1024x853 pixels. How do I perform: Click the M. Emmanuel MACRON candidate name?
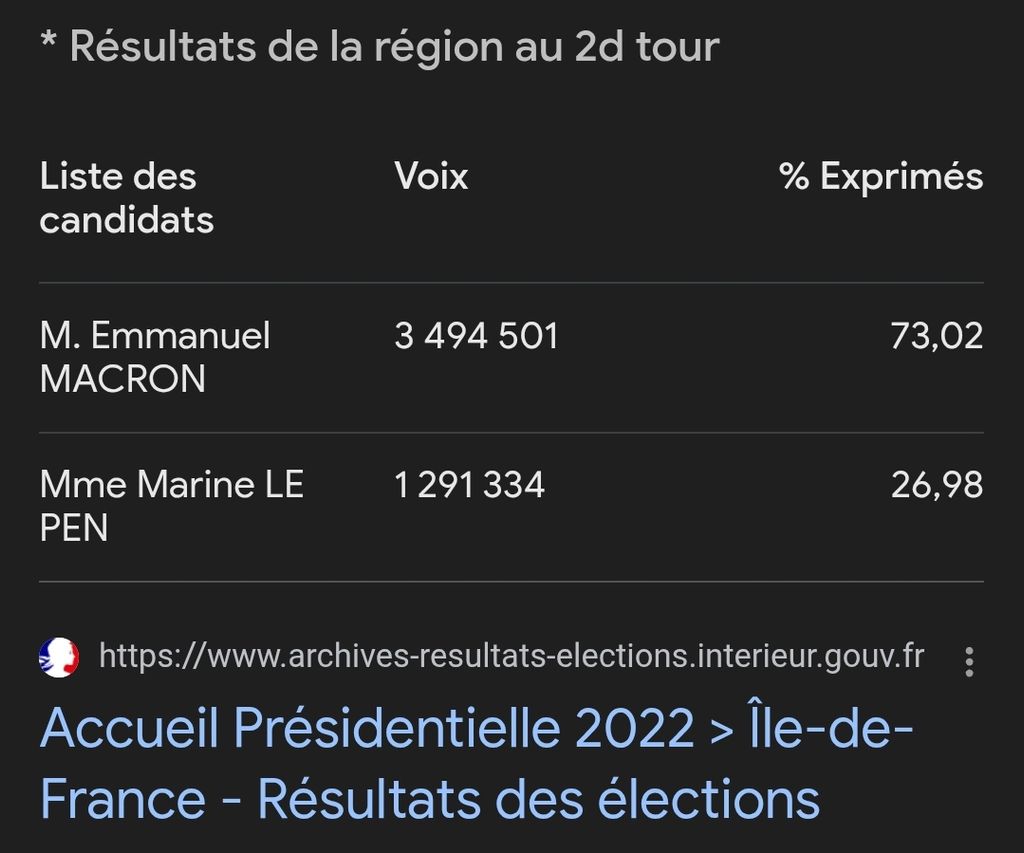tap(155, 357)
